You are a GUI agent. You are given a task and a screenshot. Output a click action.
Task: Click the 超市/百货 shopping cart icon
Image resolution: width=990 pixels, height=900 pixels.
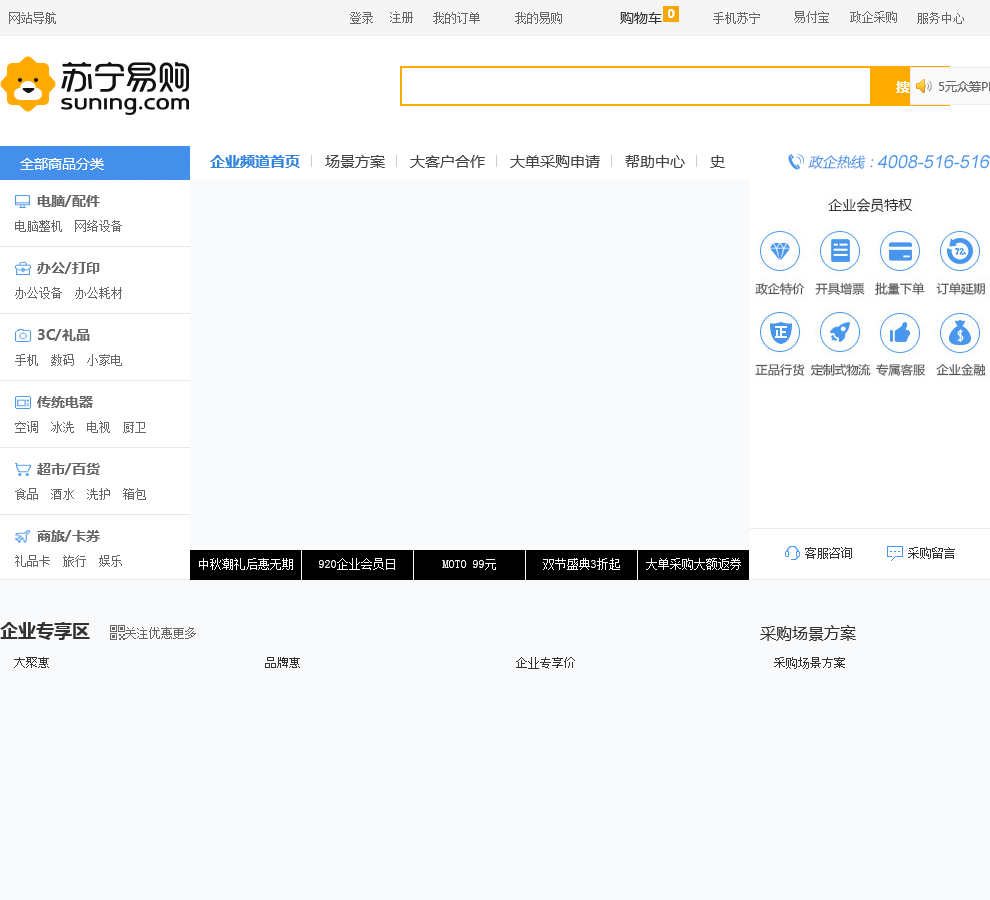(x=22, y=469)
